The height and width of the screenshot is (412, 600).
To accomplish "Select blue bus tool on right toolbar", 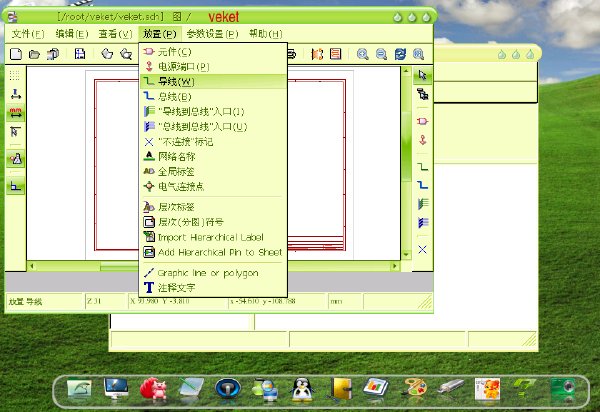I will [x=422, y=185].
